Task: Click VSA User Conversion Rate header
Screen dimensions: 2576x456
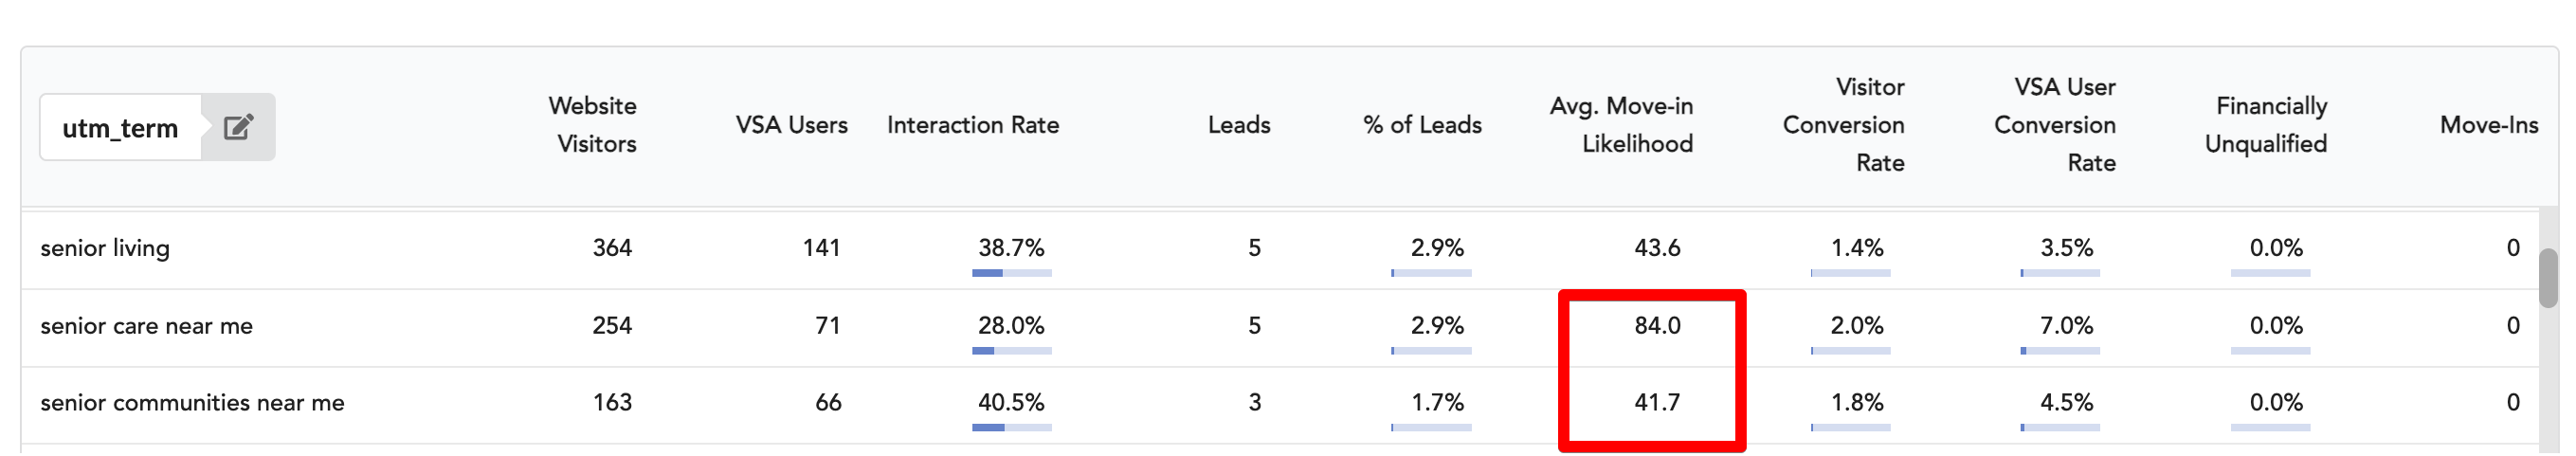Action: click(2055, 125)
